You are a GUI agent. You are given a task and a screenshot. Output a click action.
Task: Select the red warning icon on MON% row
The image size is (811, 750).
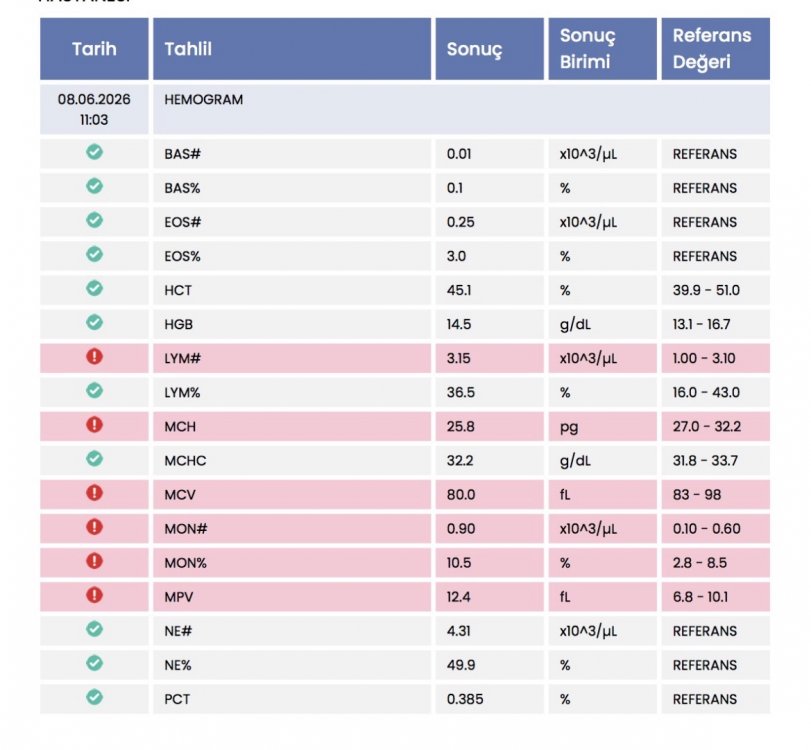click(x=94, y=561)
